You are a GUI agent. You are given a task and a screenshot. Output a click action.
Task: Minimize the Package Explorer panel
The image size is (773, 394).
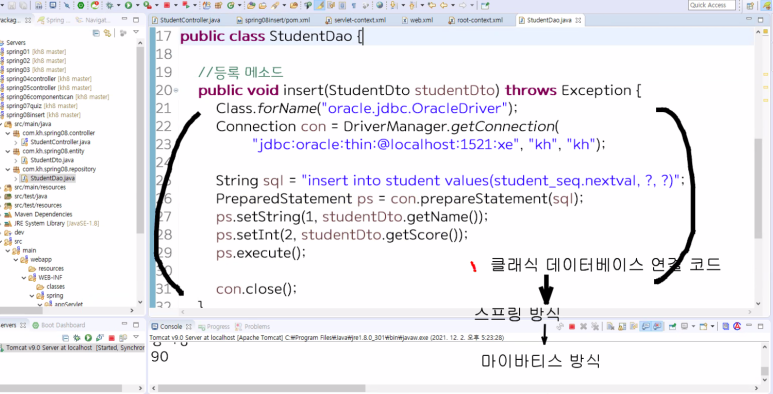pyautogui.click(x=125, y=20)
